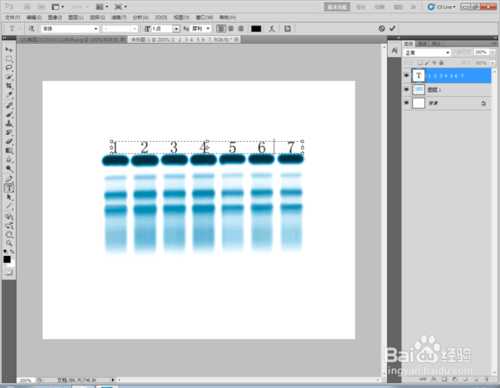500x388 pixels.
Task: Toggle lock transparent pixels in Layers panel
Action: 420,63
